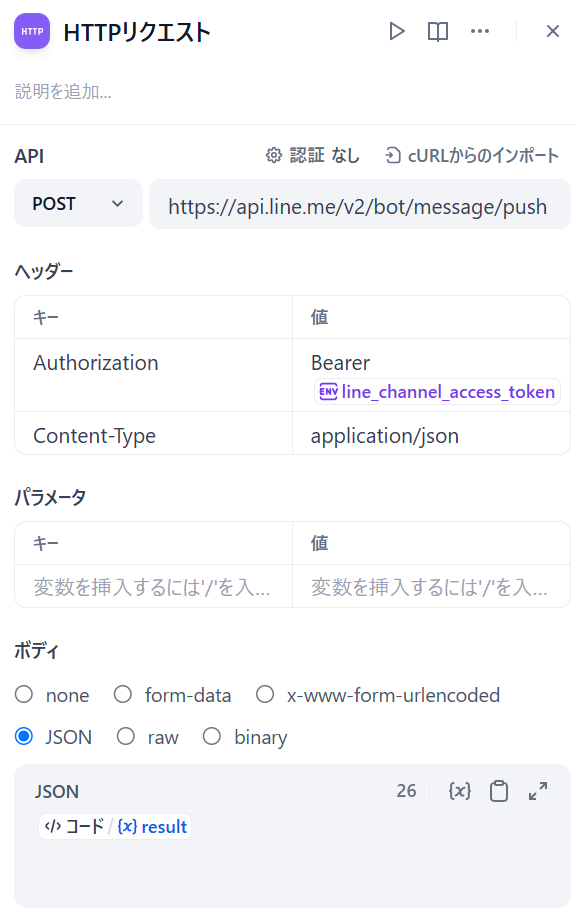Expand JSON editor to full view
The height and width of the screenshot is (918, 576).
pos(538,791)
